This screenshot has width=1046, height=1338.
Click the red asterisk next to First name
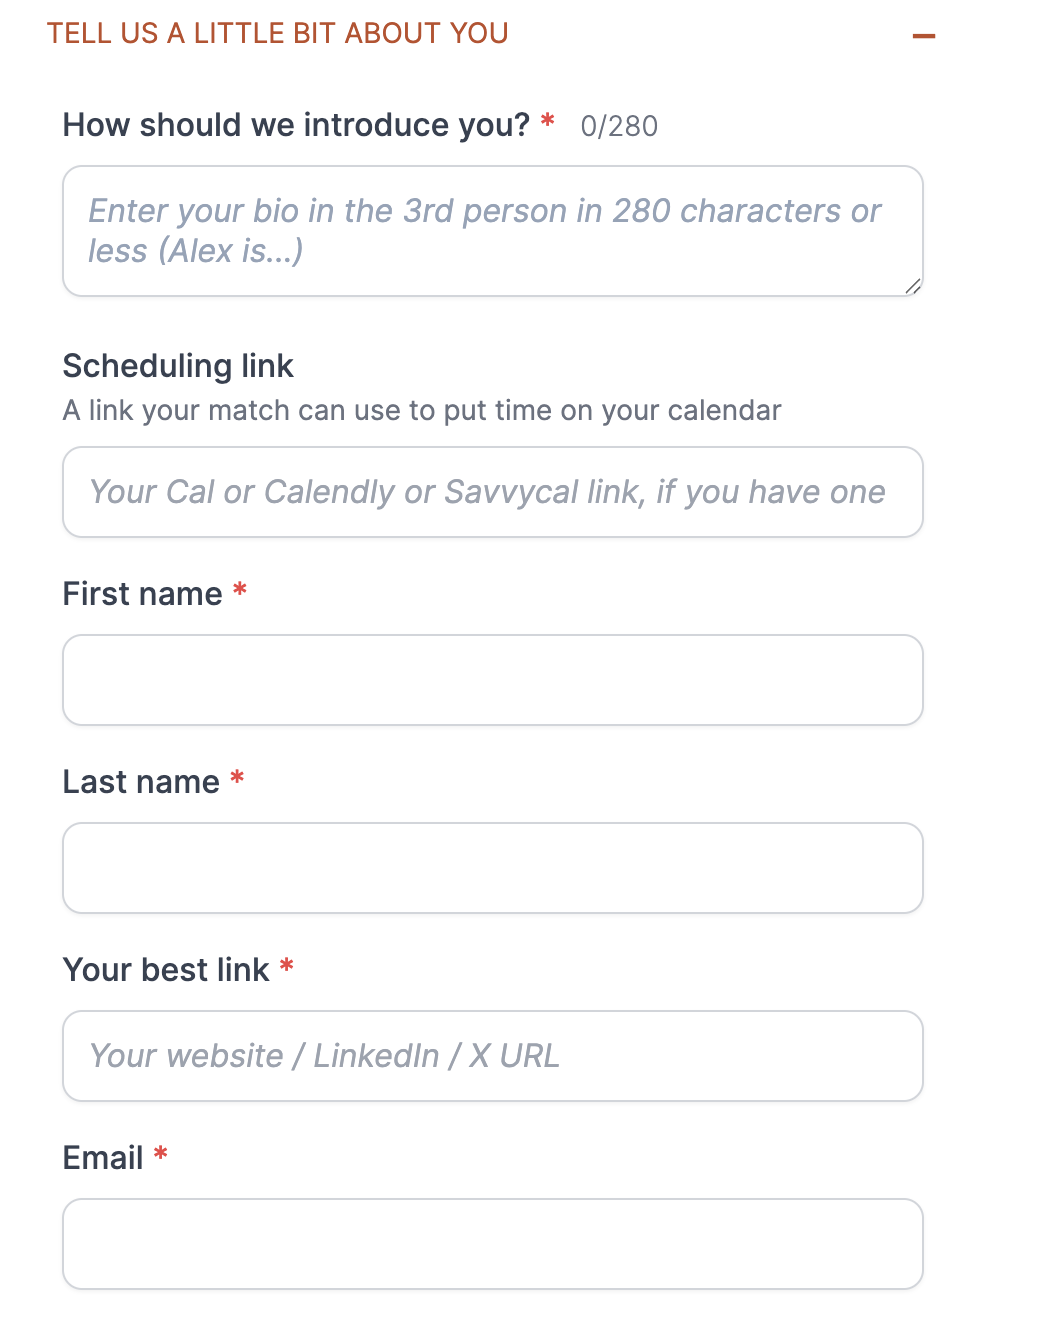[x=240, y=590]
